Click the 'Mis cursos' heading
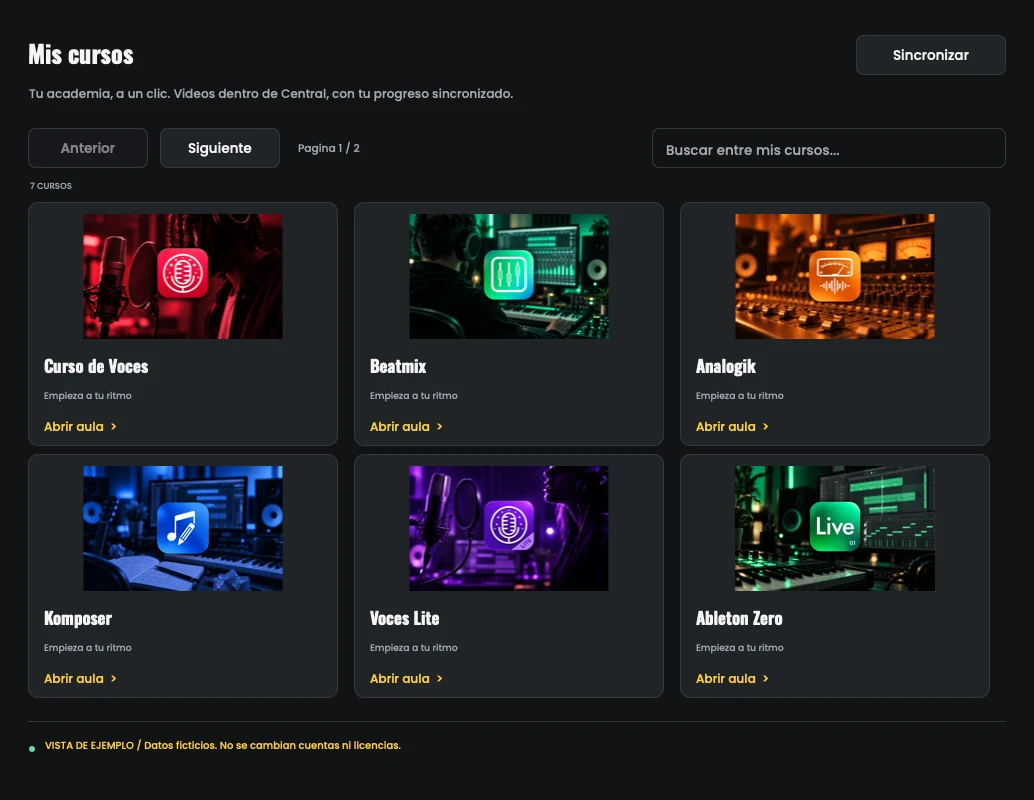 (81, 55)
